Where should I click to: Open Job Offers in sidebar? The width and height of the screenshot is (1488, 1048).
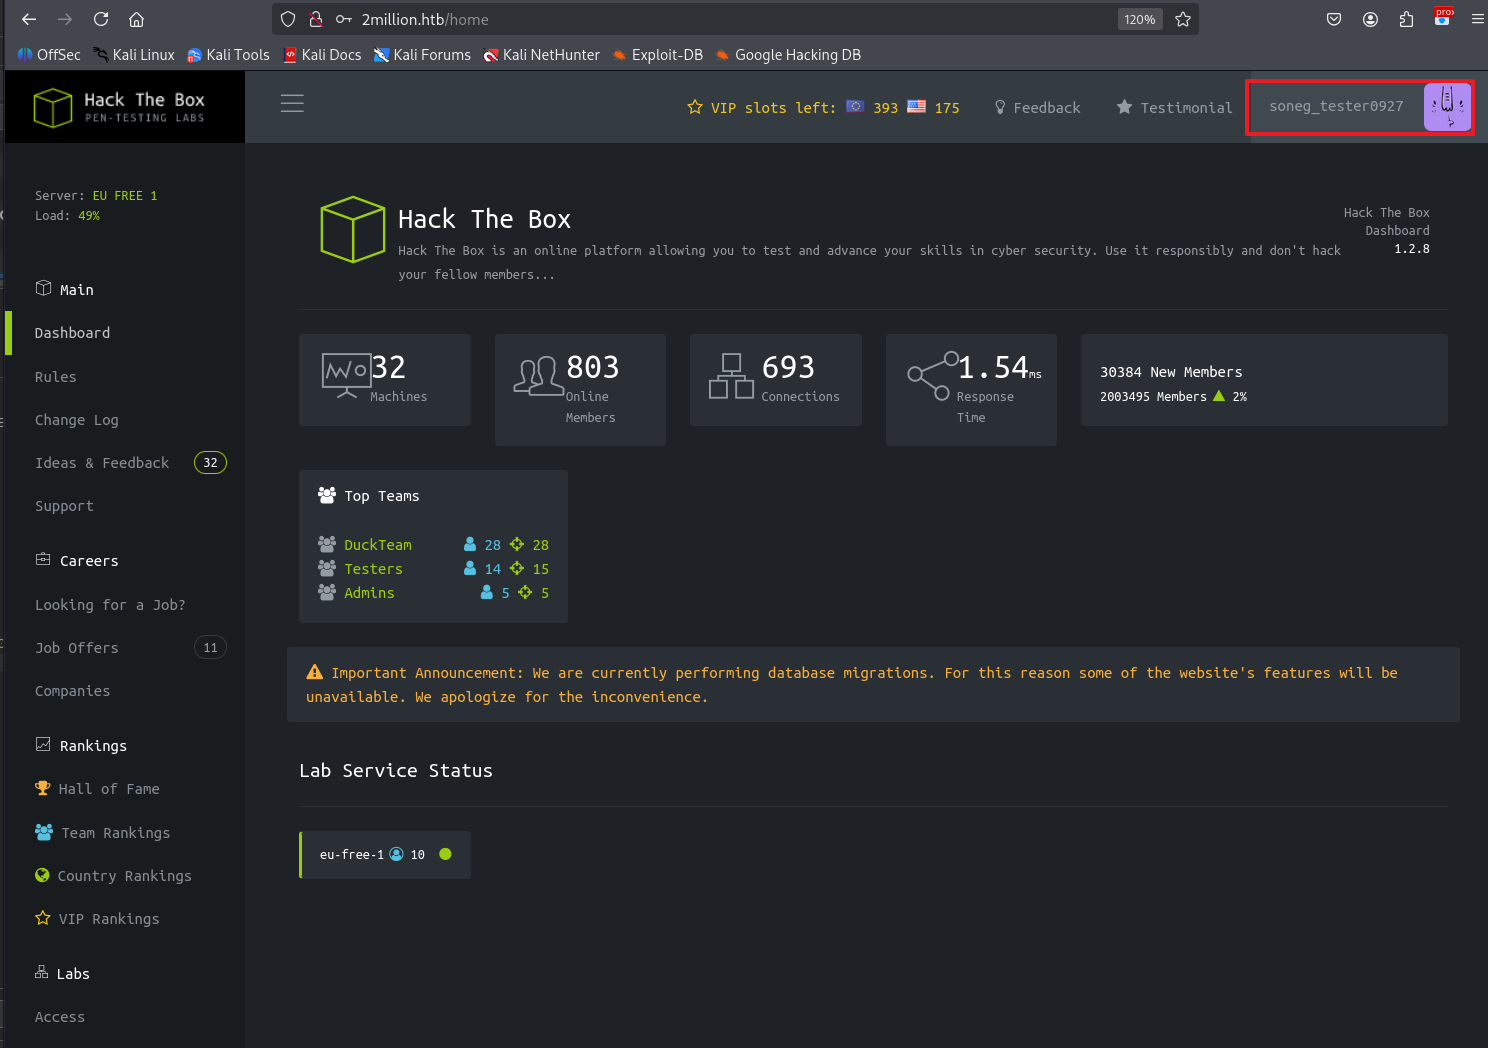(x=77, y=648)
